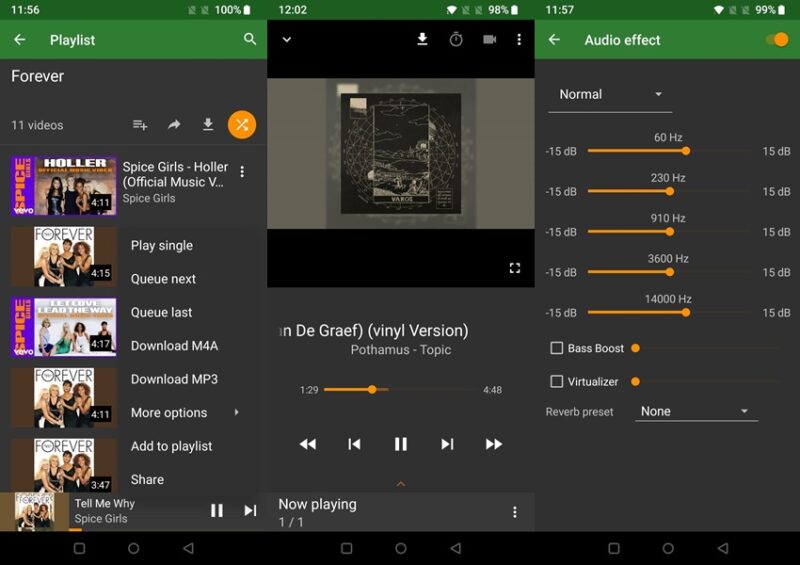
Task: Enter fullscreen on the video
Action: [x=515, y=268]
